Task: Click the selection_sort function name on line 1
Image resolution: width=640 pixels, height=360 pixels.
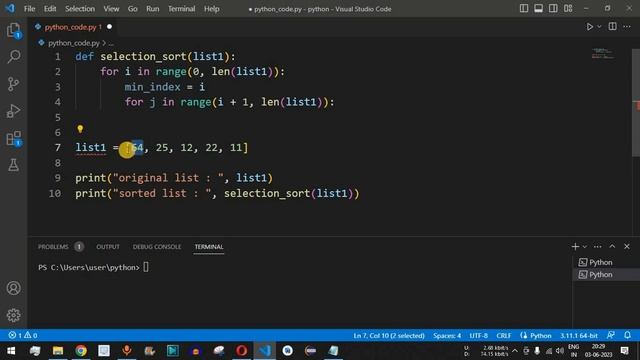Action: click(143, 56)
